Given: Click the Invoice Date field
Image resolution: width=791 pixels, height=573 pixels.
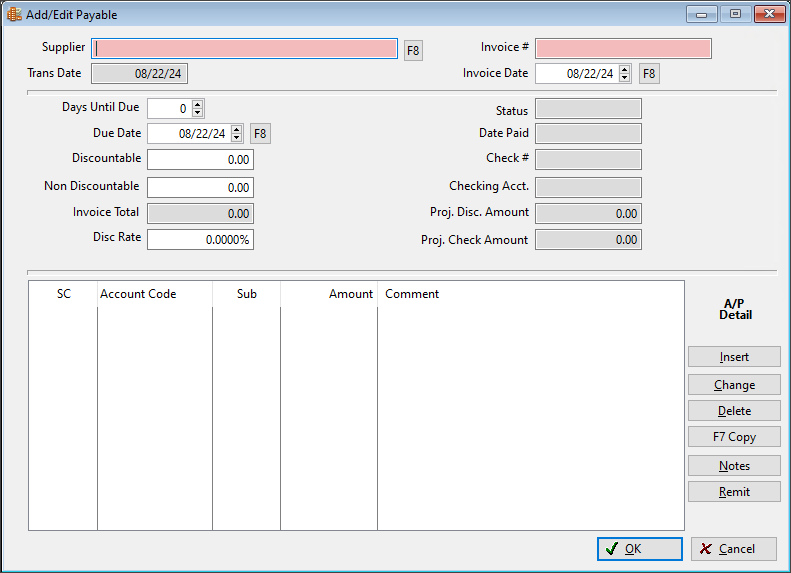Looking at the screenshot, I should click(576, 74).
